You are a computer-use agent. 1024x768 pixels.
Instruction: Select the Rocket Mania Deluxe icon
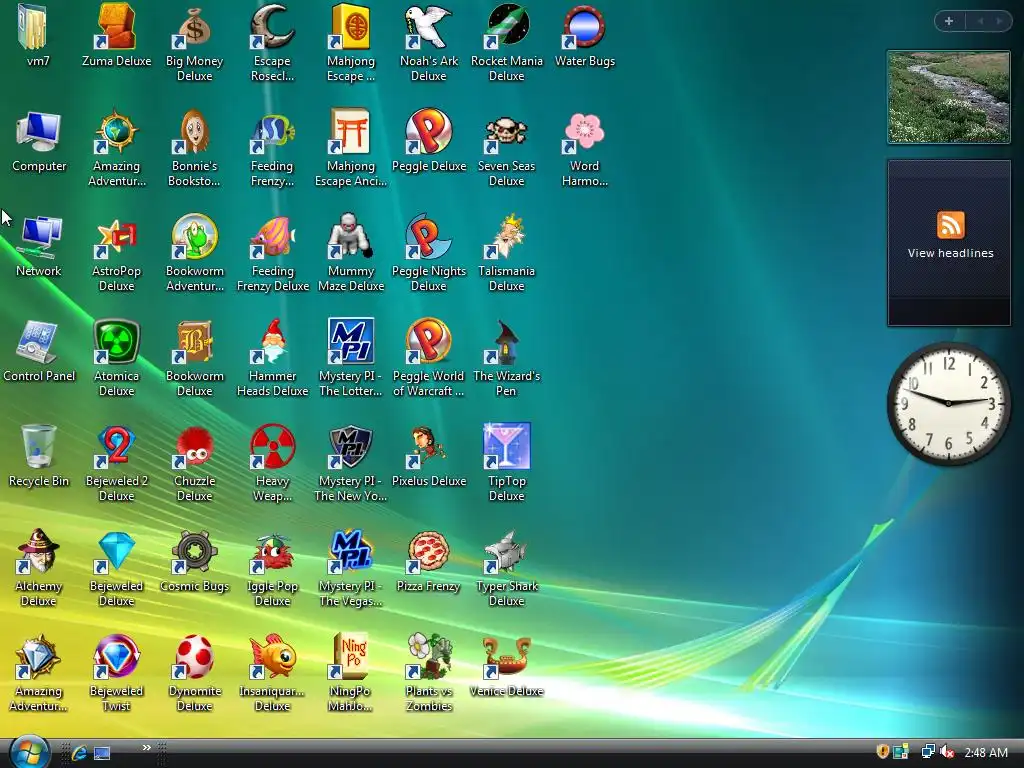point(507,26)
